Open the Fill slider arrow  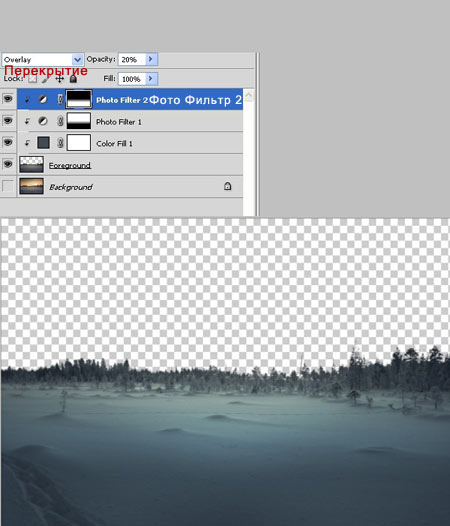point(151,79)
